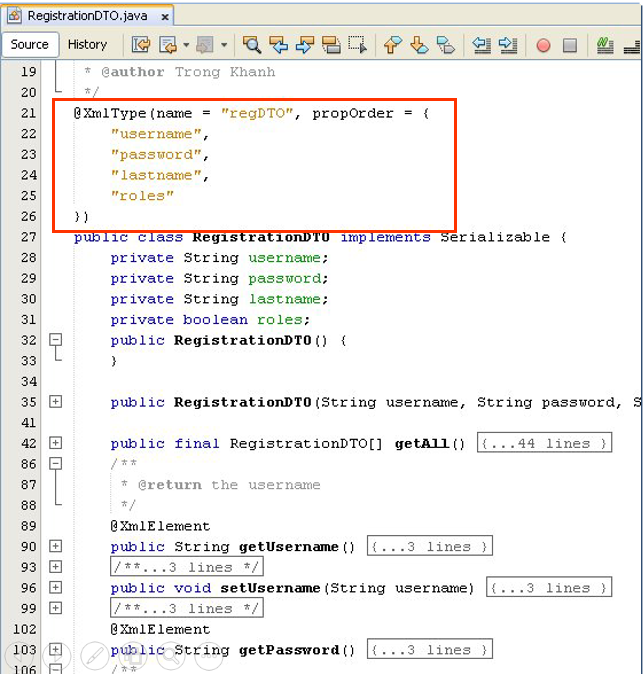Image resolution: width=644 pixels, height=674 pixels.
Task: Click the boolean 'roles' field declaration
Action: coord(279,320)
